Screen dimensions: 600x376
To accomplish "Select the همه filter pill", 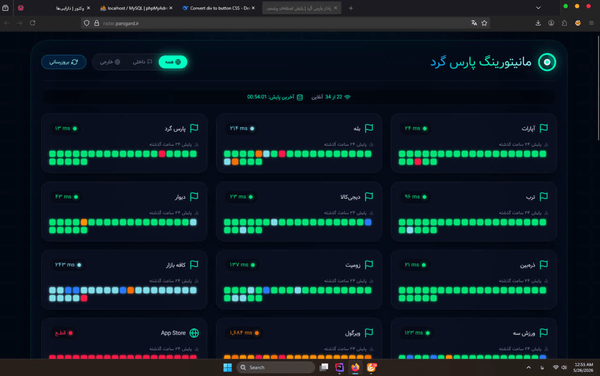I will 173,62.
